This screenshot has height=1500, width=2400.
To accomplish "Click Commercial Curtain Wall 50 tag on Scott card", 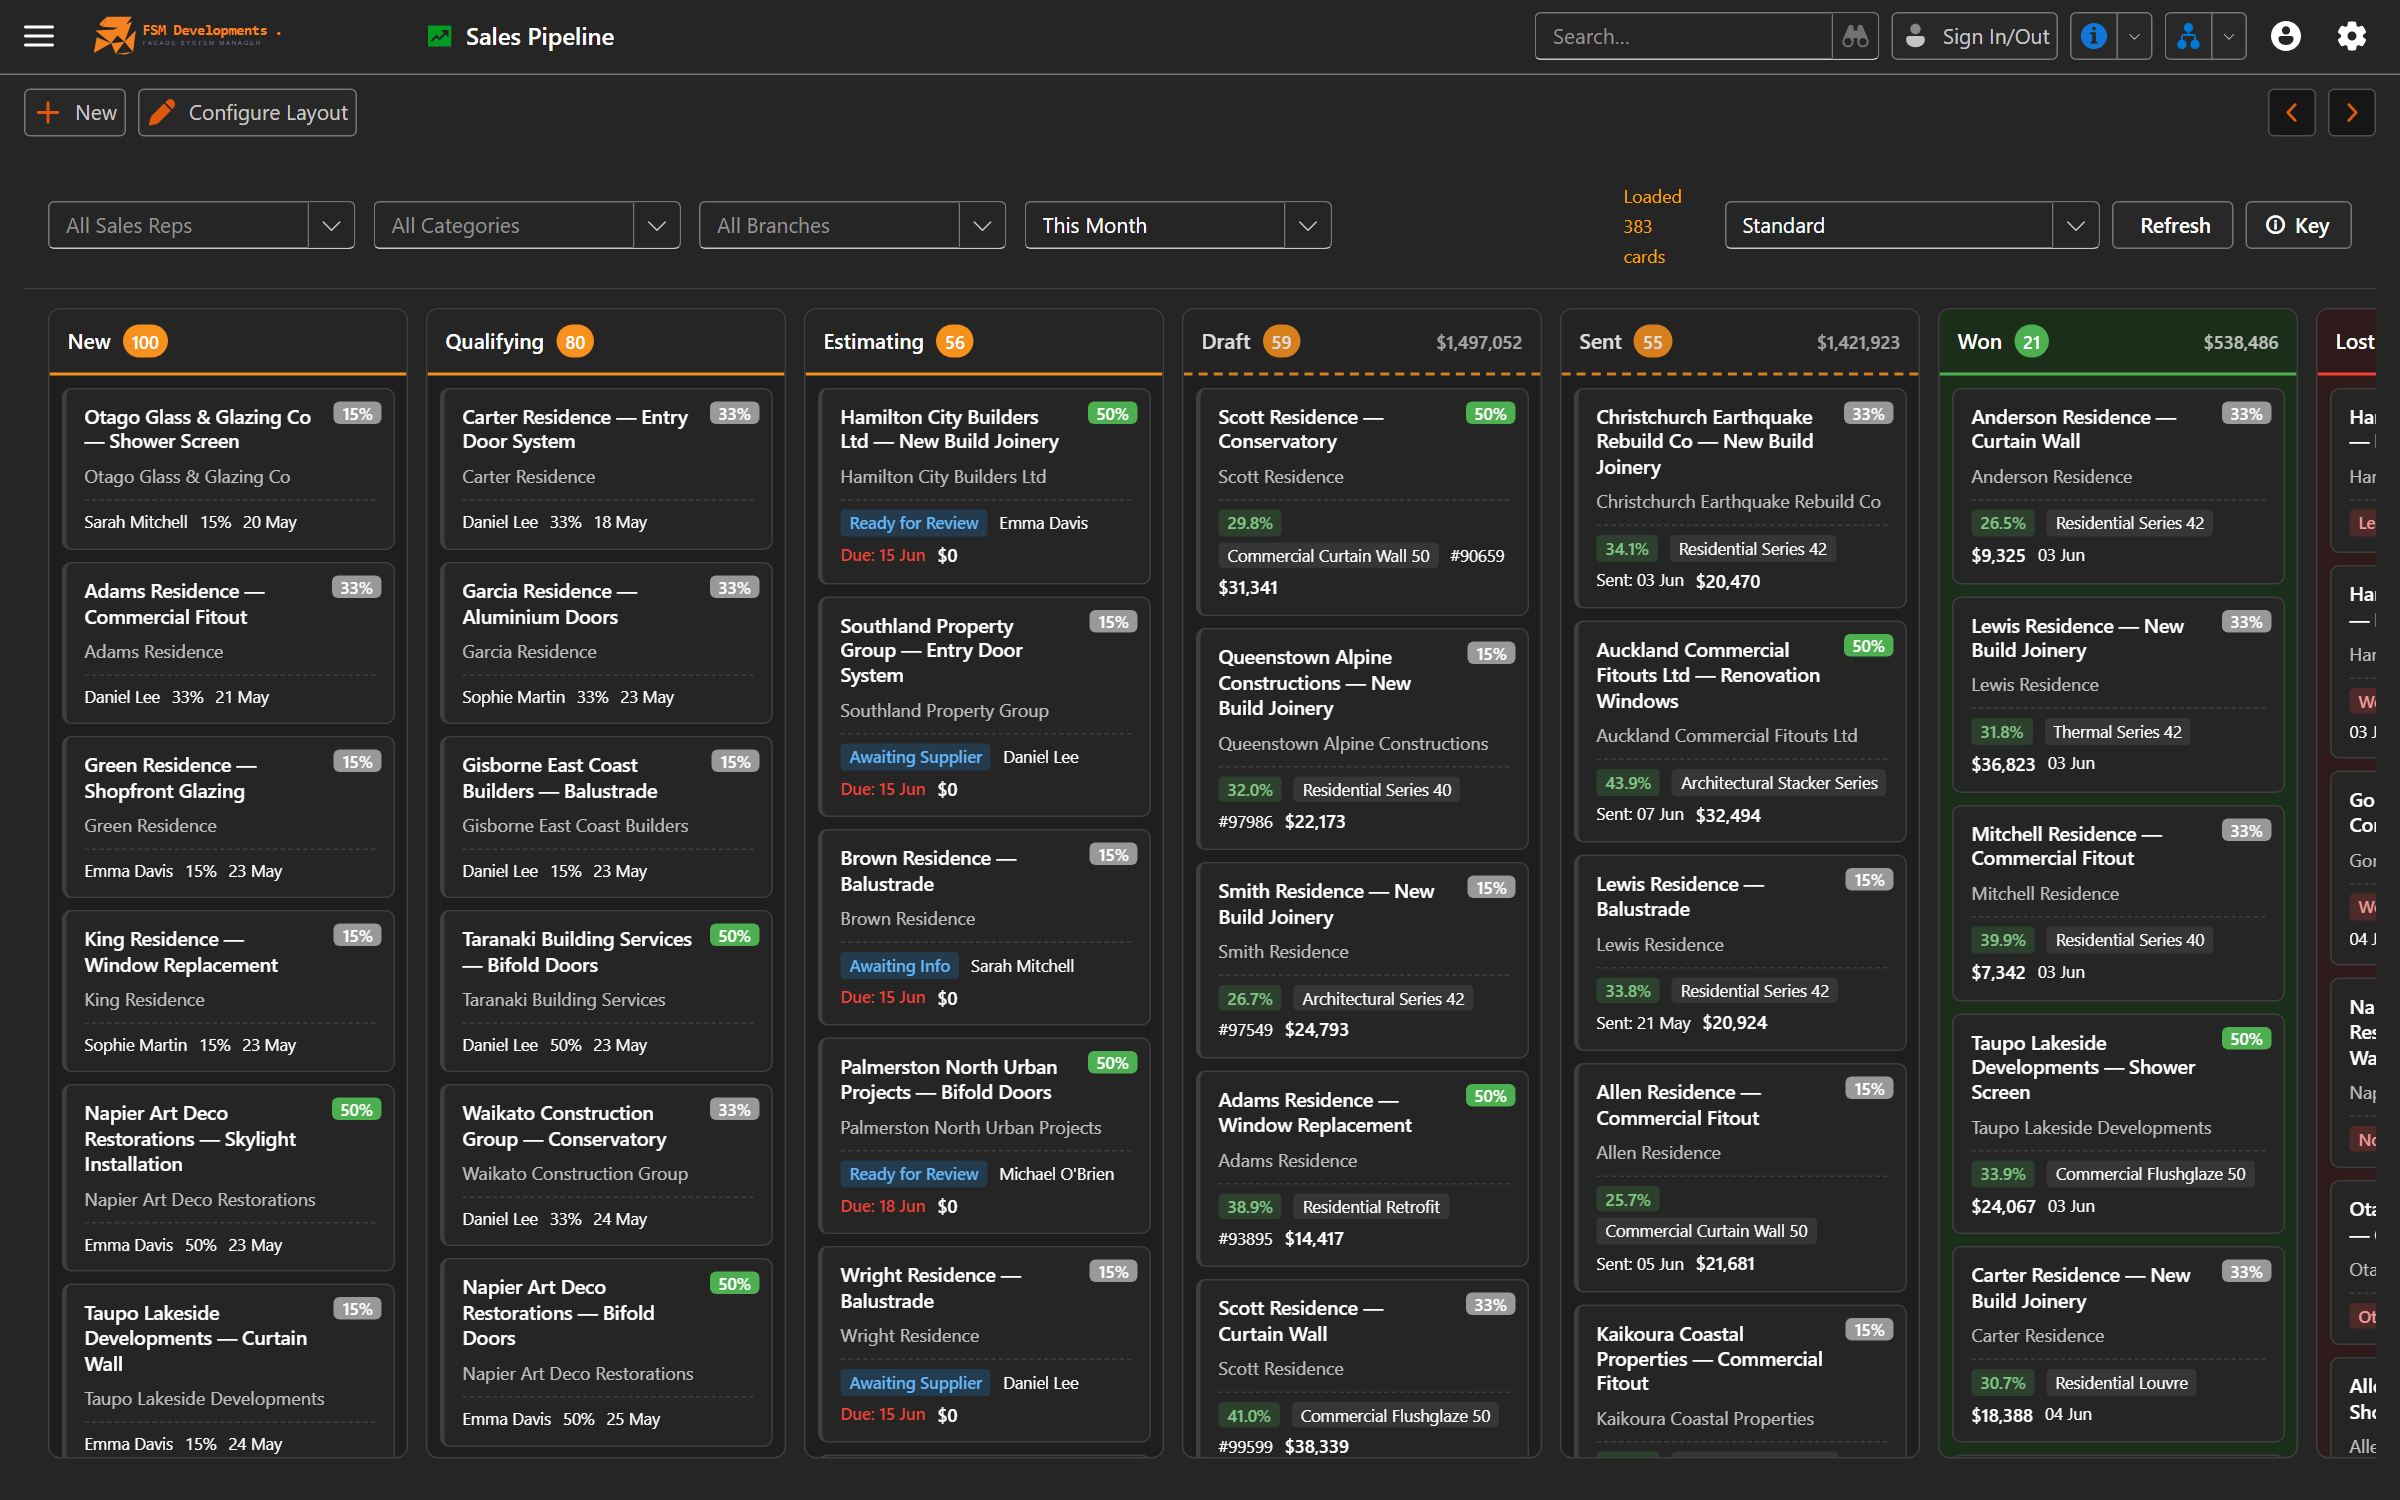I will (x=1328, y=556).
